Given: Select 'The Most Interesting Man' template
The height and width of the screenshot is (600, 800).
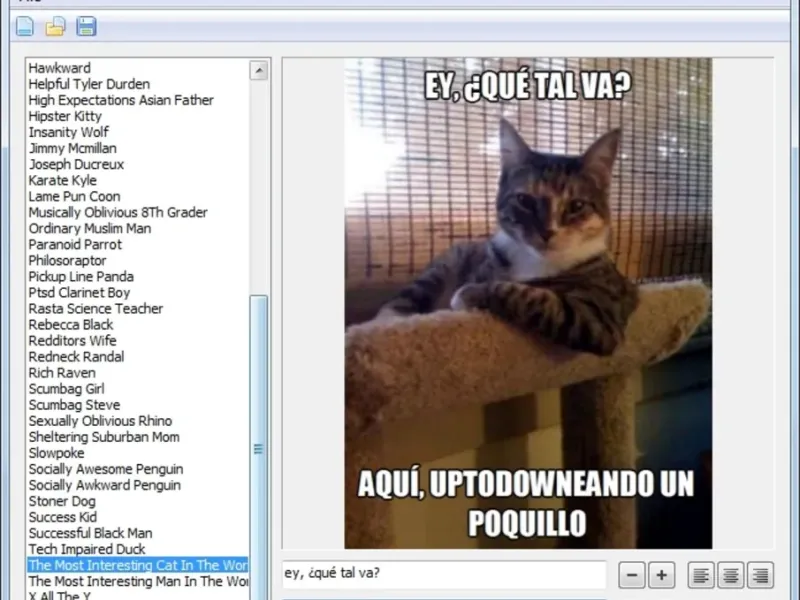Looking at the screenshot, I should (x=138, y=582).
